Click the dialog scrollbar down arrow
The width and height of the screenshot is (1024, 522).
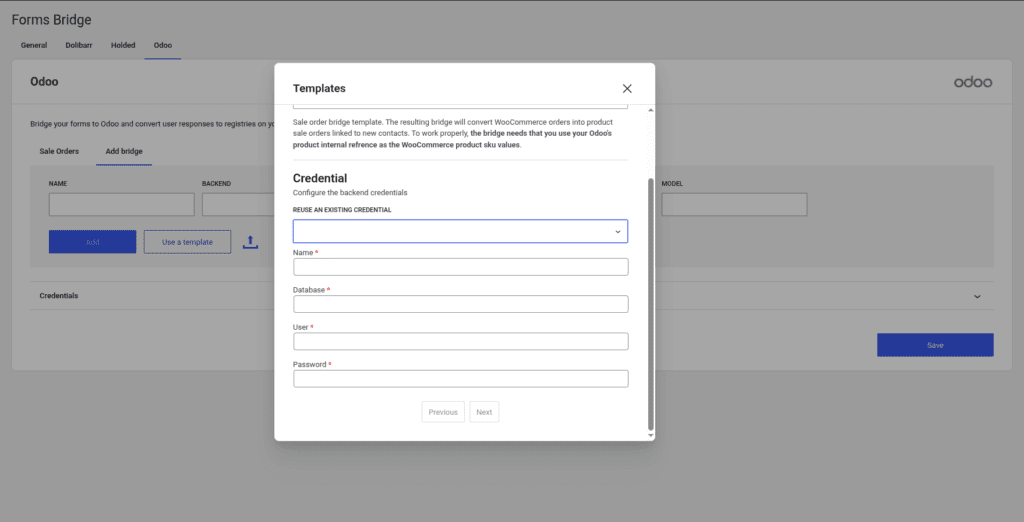click(x=650, y=435)
